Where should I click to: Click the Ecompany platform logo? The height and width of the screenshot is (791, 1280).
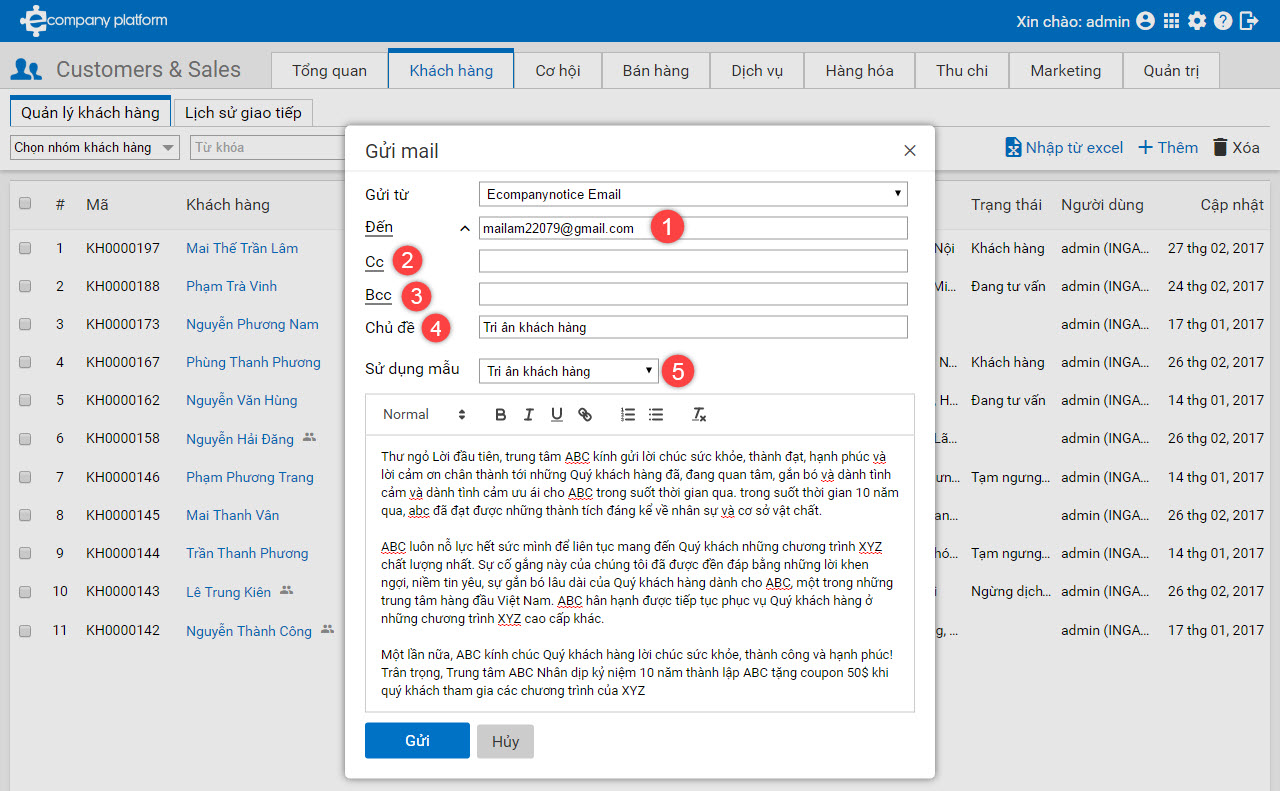coord(94,19)
